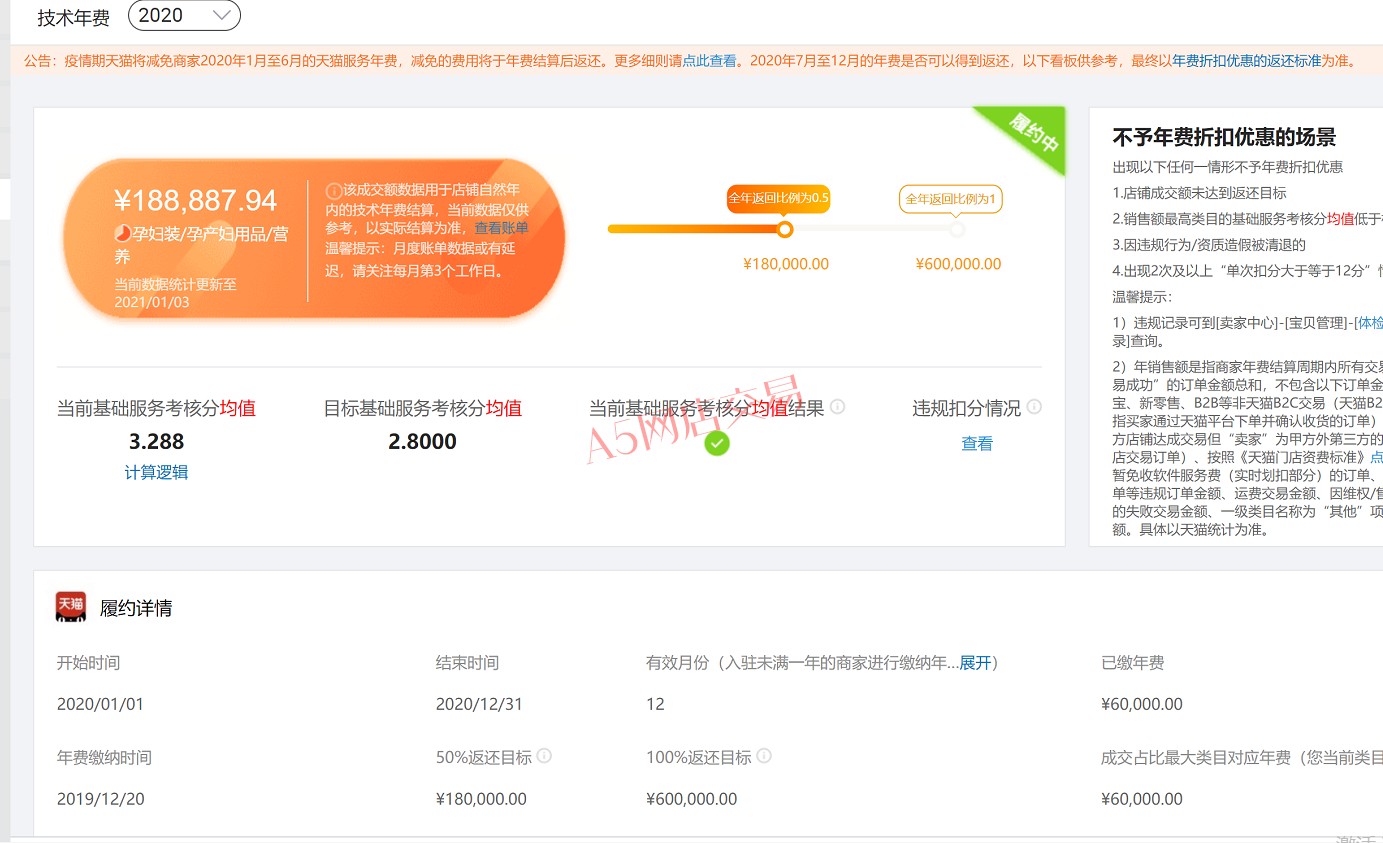Click the 2.8000 target score value
The width and height of the screenshot is (1383, 843).
pyautogui.click(x=422, y=441)
